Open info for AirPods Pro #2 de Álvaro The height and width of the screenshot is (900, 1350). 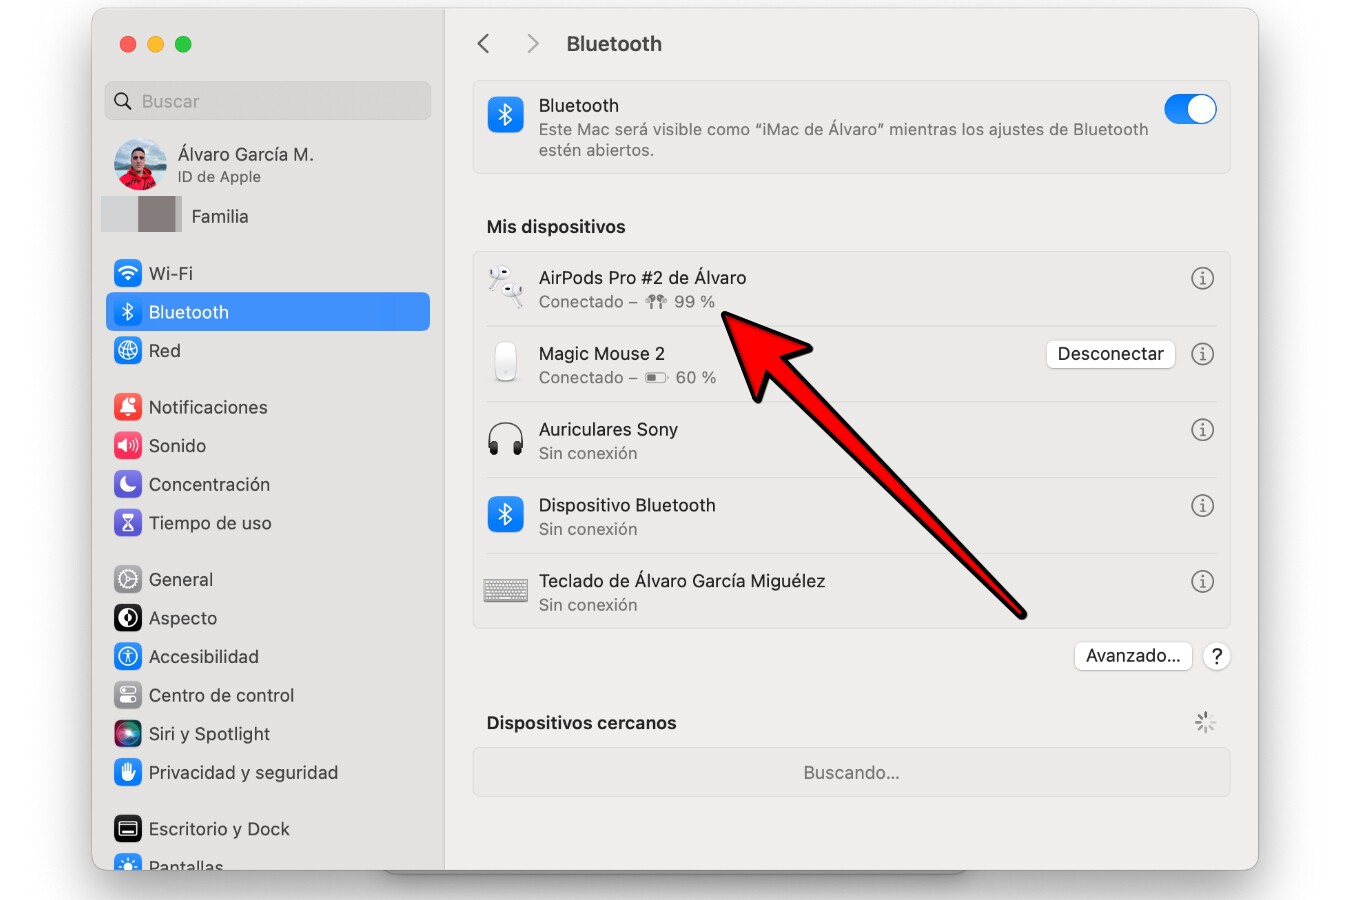click(x=1203, y=278)
